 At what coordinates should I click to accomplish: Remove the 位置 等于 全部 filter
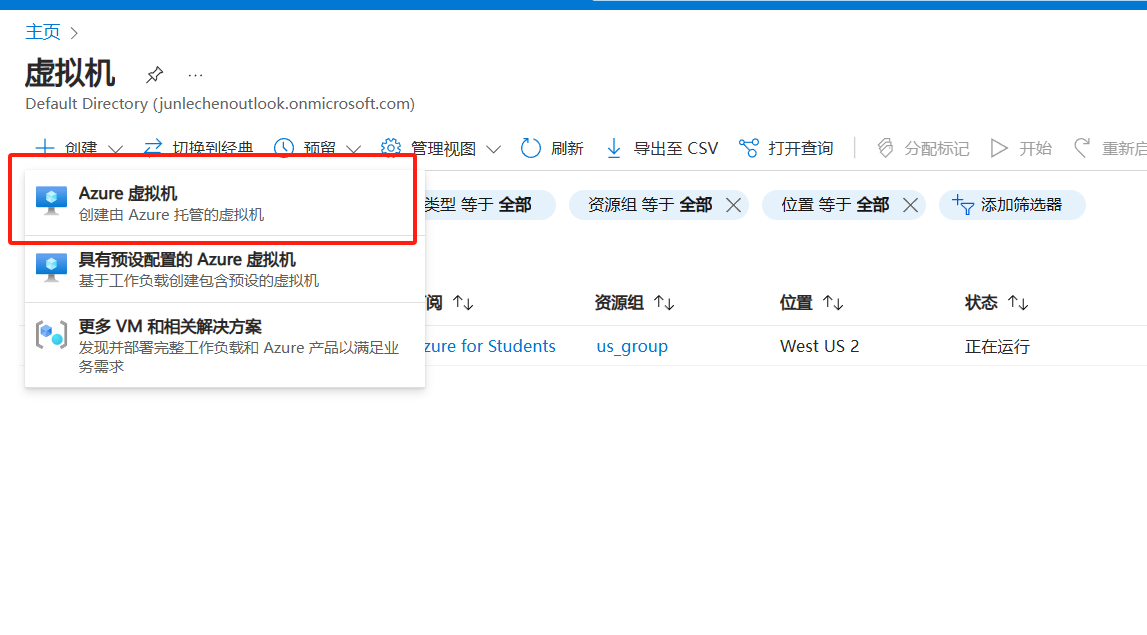pos(910,205)
